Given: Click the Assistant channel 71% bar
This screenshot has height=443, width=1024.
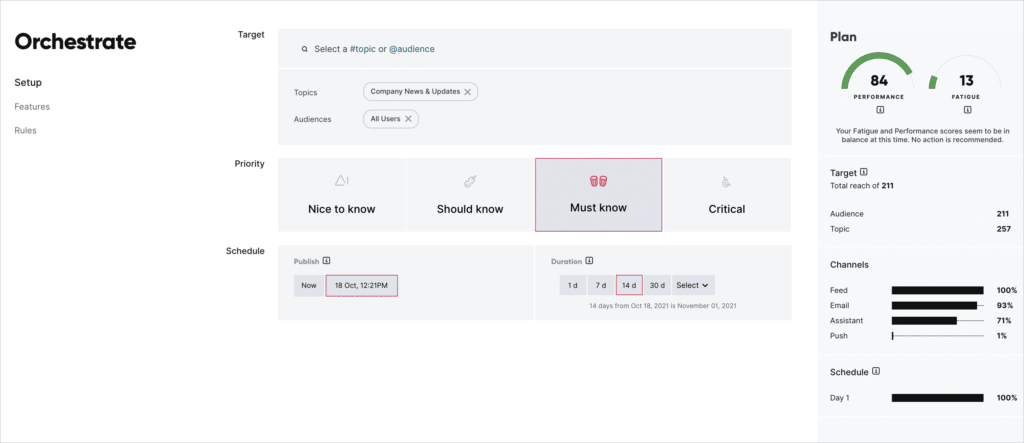Looking at the screenshot, I should click(x=937, y=321).
